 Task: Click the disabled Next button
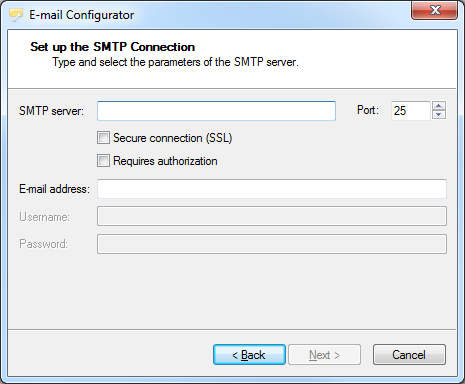pyautogui.click(x=324, y=355)
